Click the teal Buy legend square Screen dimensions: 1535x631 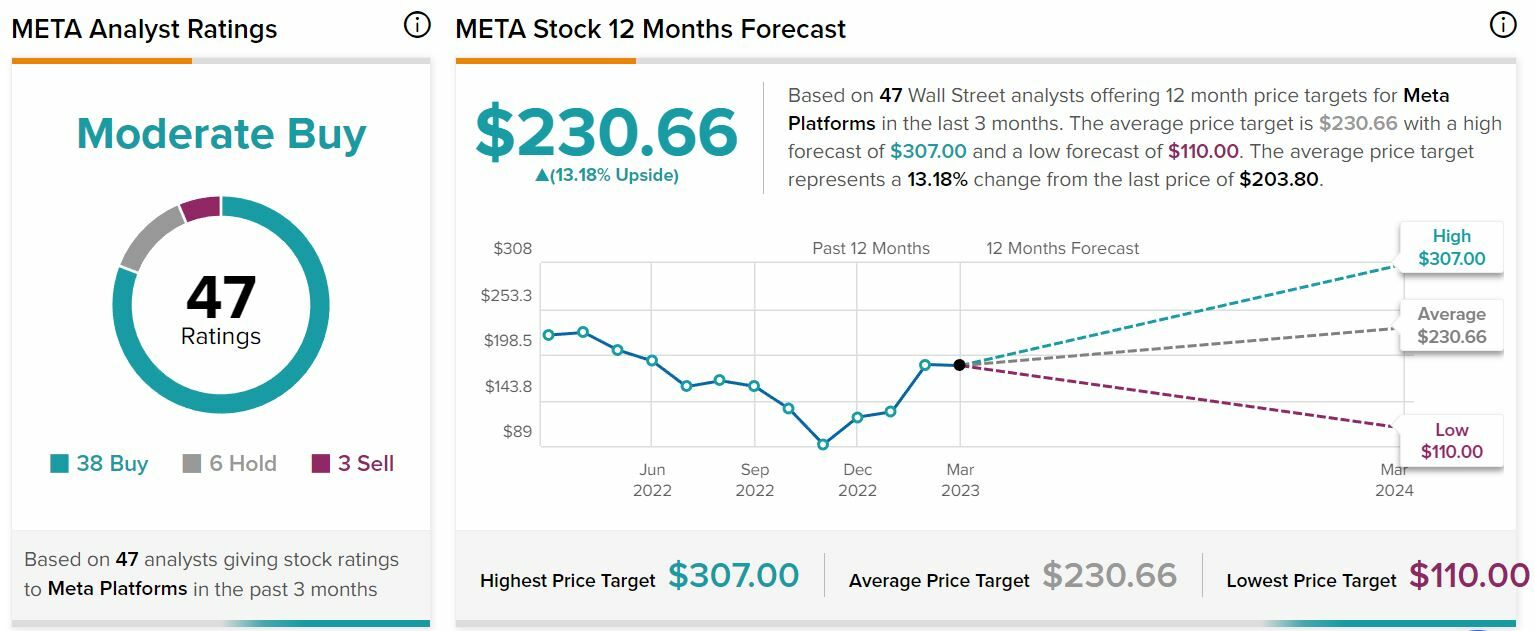[60, 464]
